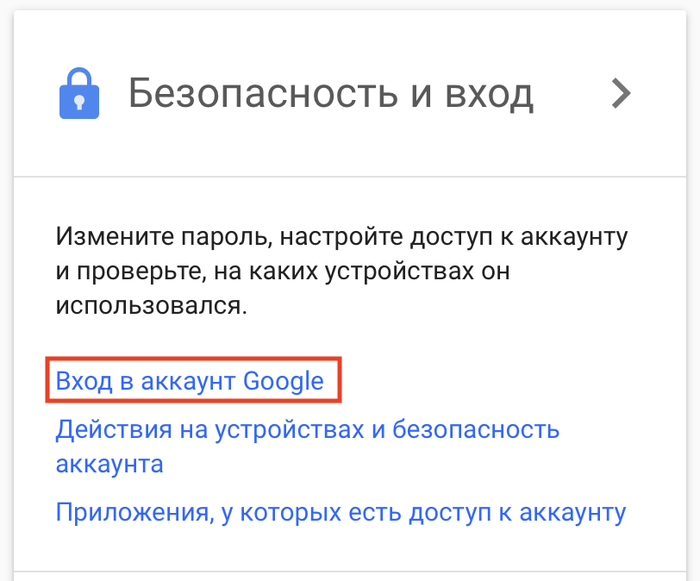Click the word 'использовался.' in the description
The height and width of the screenshot is (581, 700).
[150, 305]
